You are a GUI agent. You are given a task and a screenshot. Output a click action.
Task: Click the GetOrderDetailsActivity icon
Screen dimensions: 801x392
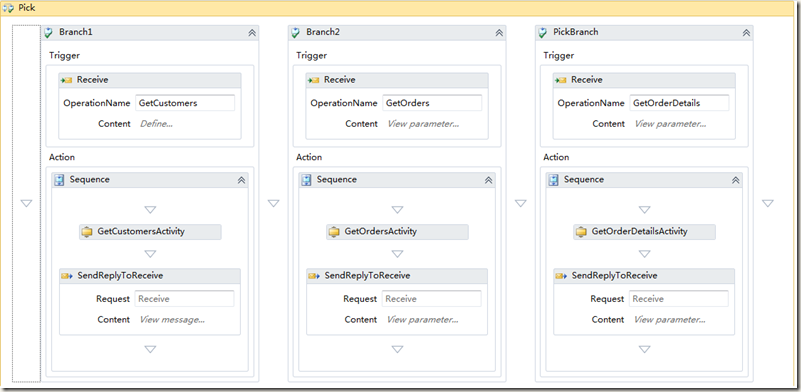coord(581,232)
